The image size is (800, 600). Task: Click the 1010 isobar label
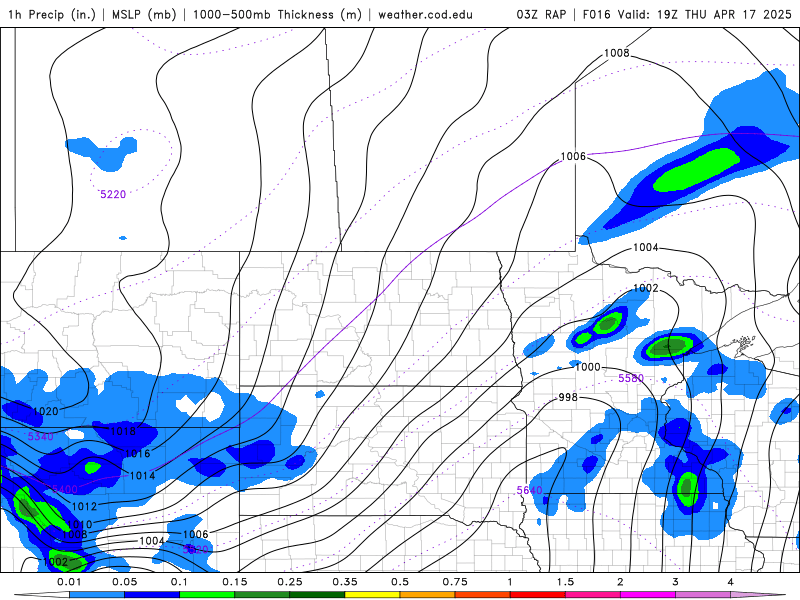tap(80, 524)
